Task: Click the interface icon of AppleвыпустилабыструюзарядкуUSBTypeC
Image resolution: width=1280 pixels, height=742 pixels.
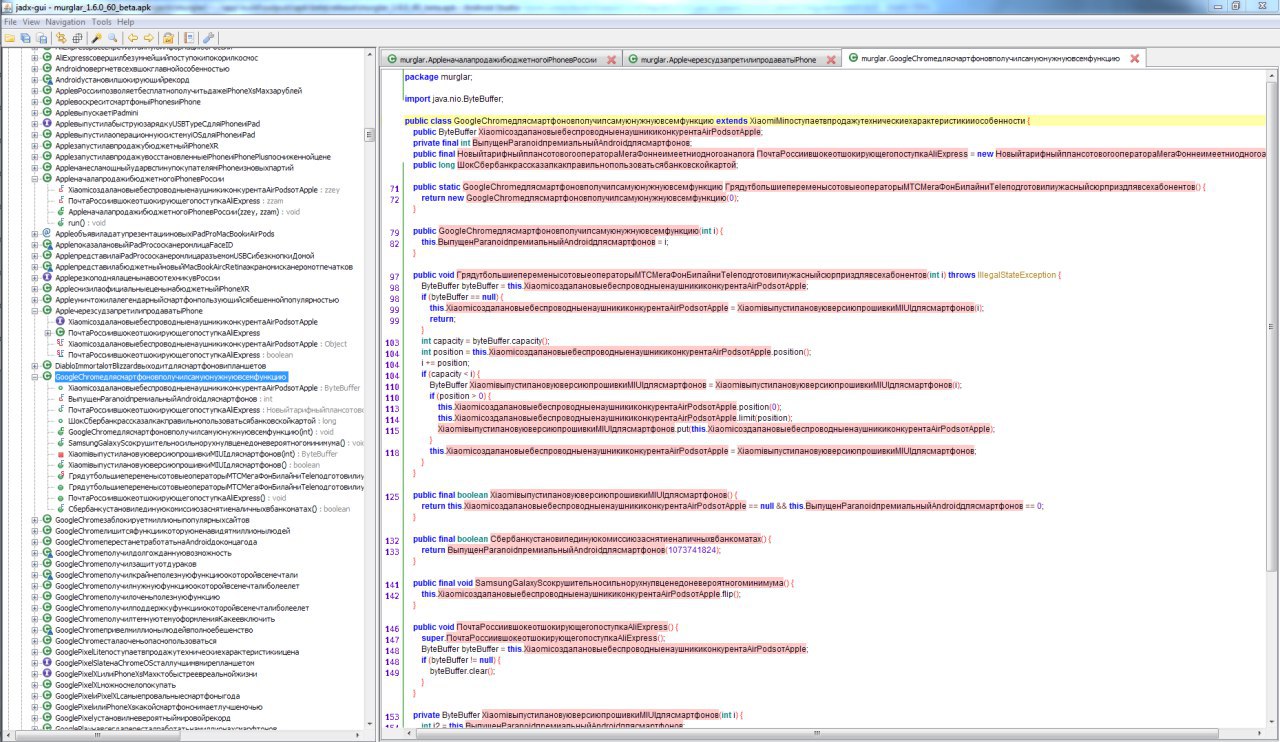Action: pos(47,123)
